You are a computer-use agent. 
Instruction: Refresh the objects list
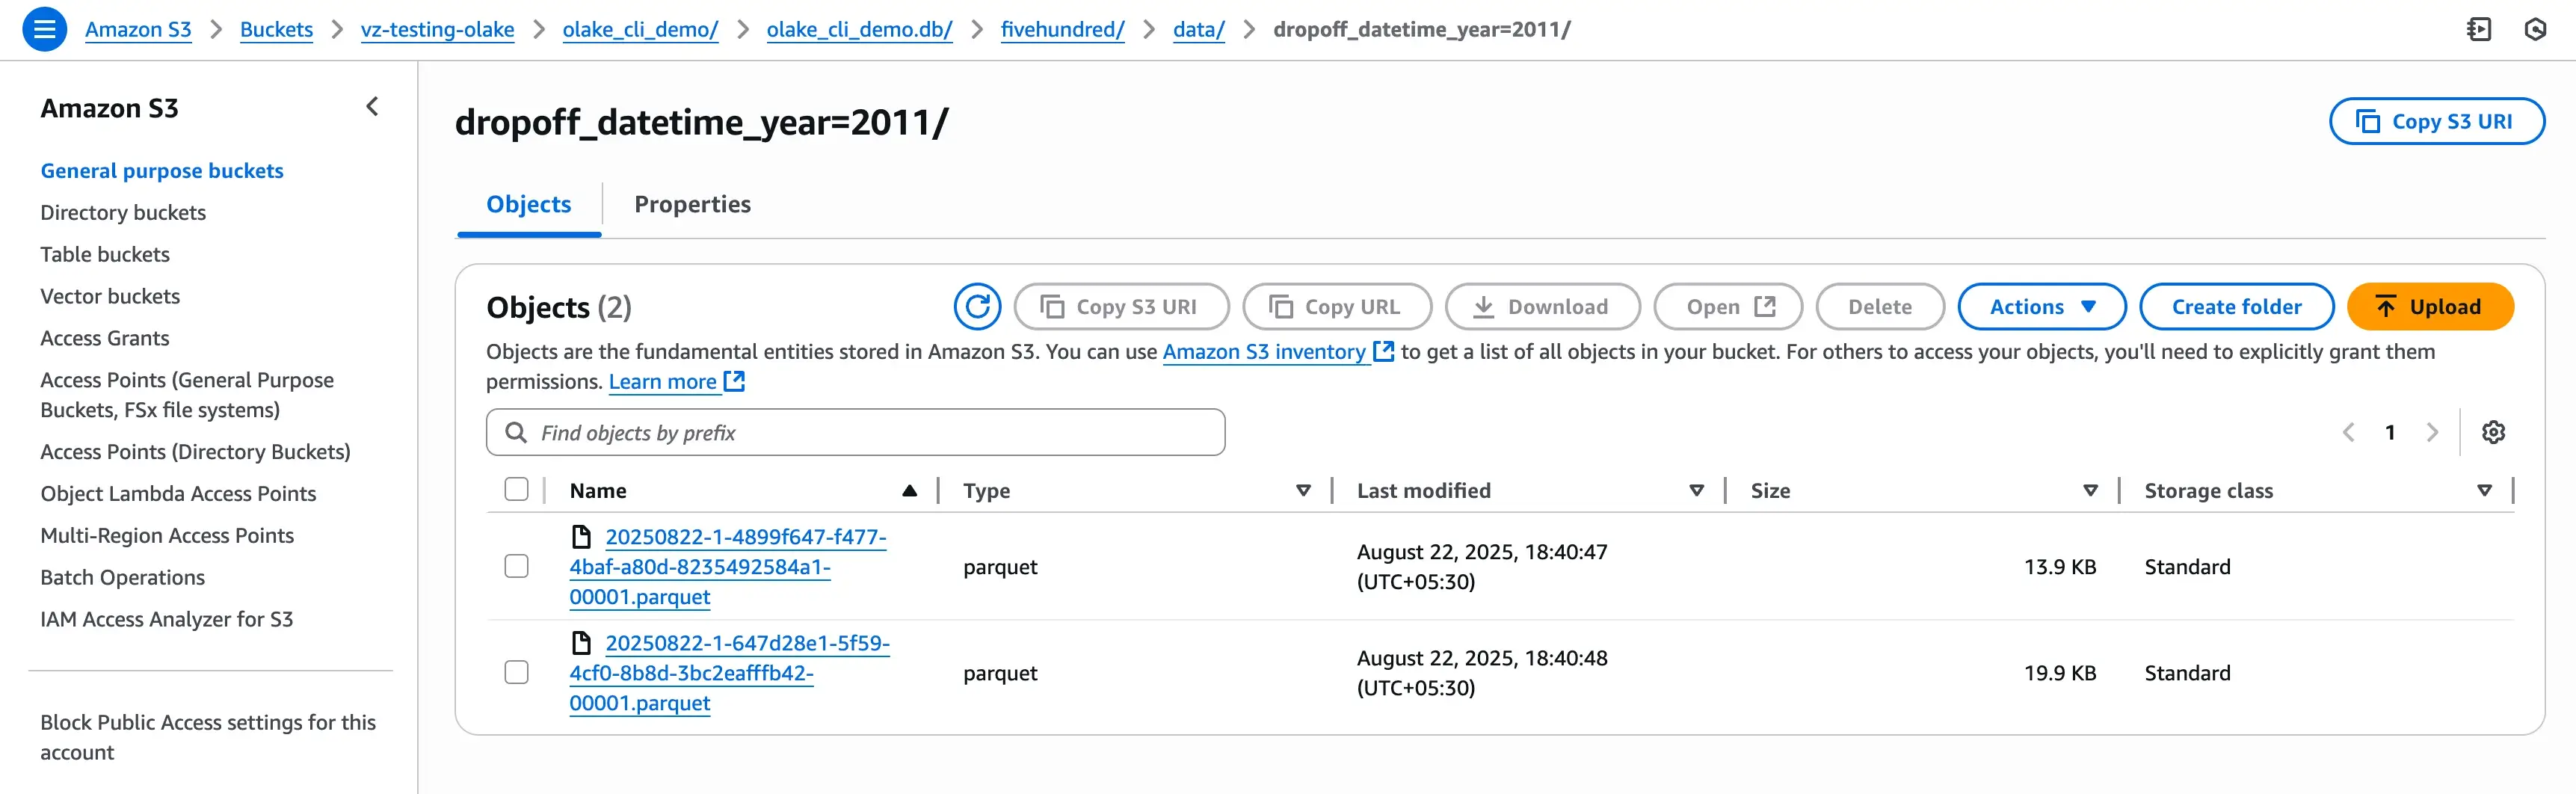[976, 307]
